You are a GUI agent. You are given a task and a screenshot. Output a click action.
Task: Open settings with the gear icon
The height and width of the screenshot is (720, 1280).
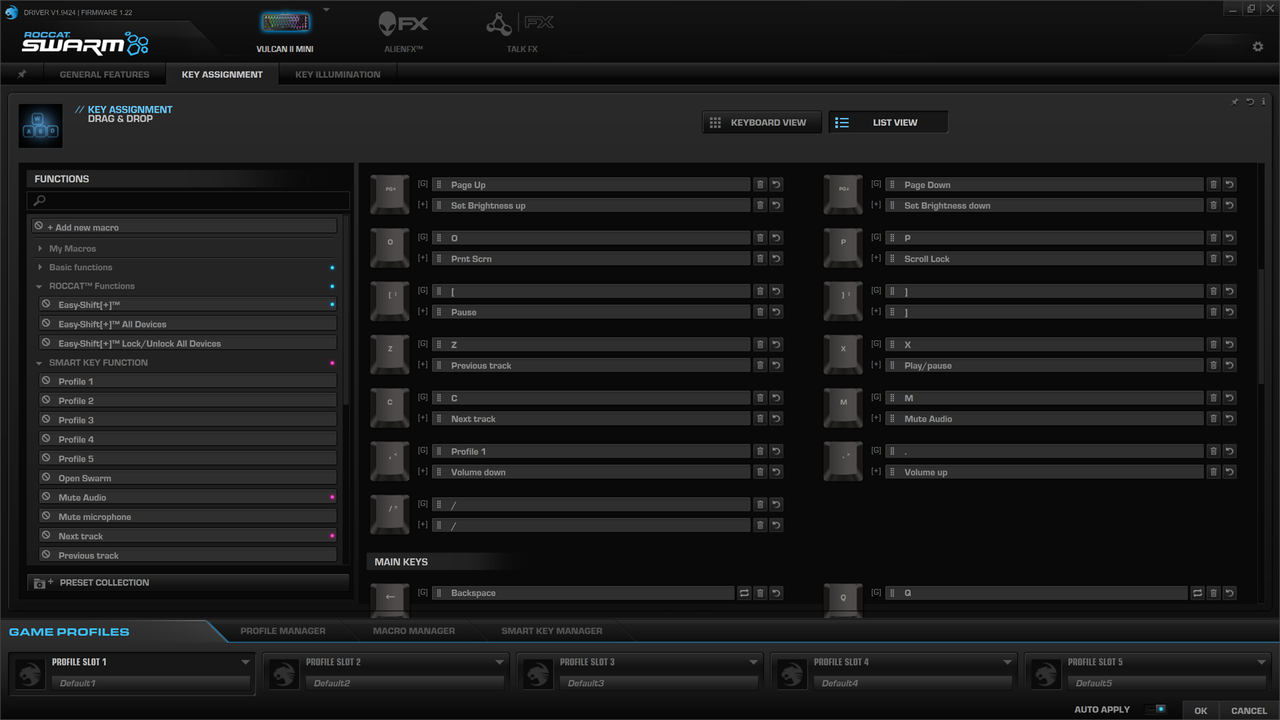click(1258, 47)
